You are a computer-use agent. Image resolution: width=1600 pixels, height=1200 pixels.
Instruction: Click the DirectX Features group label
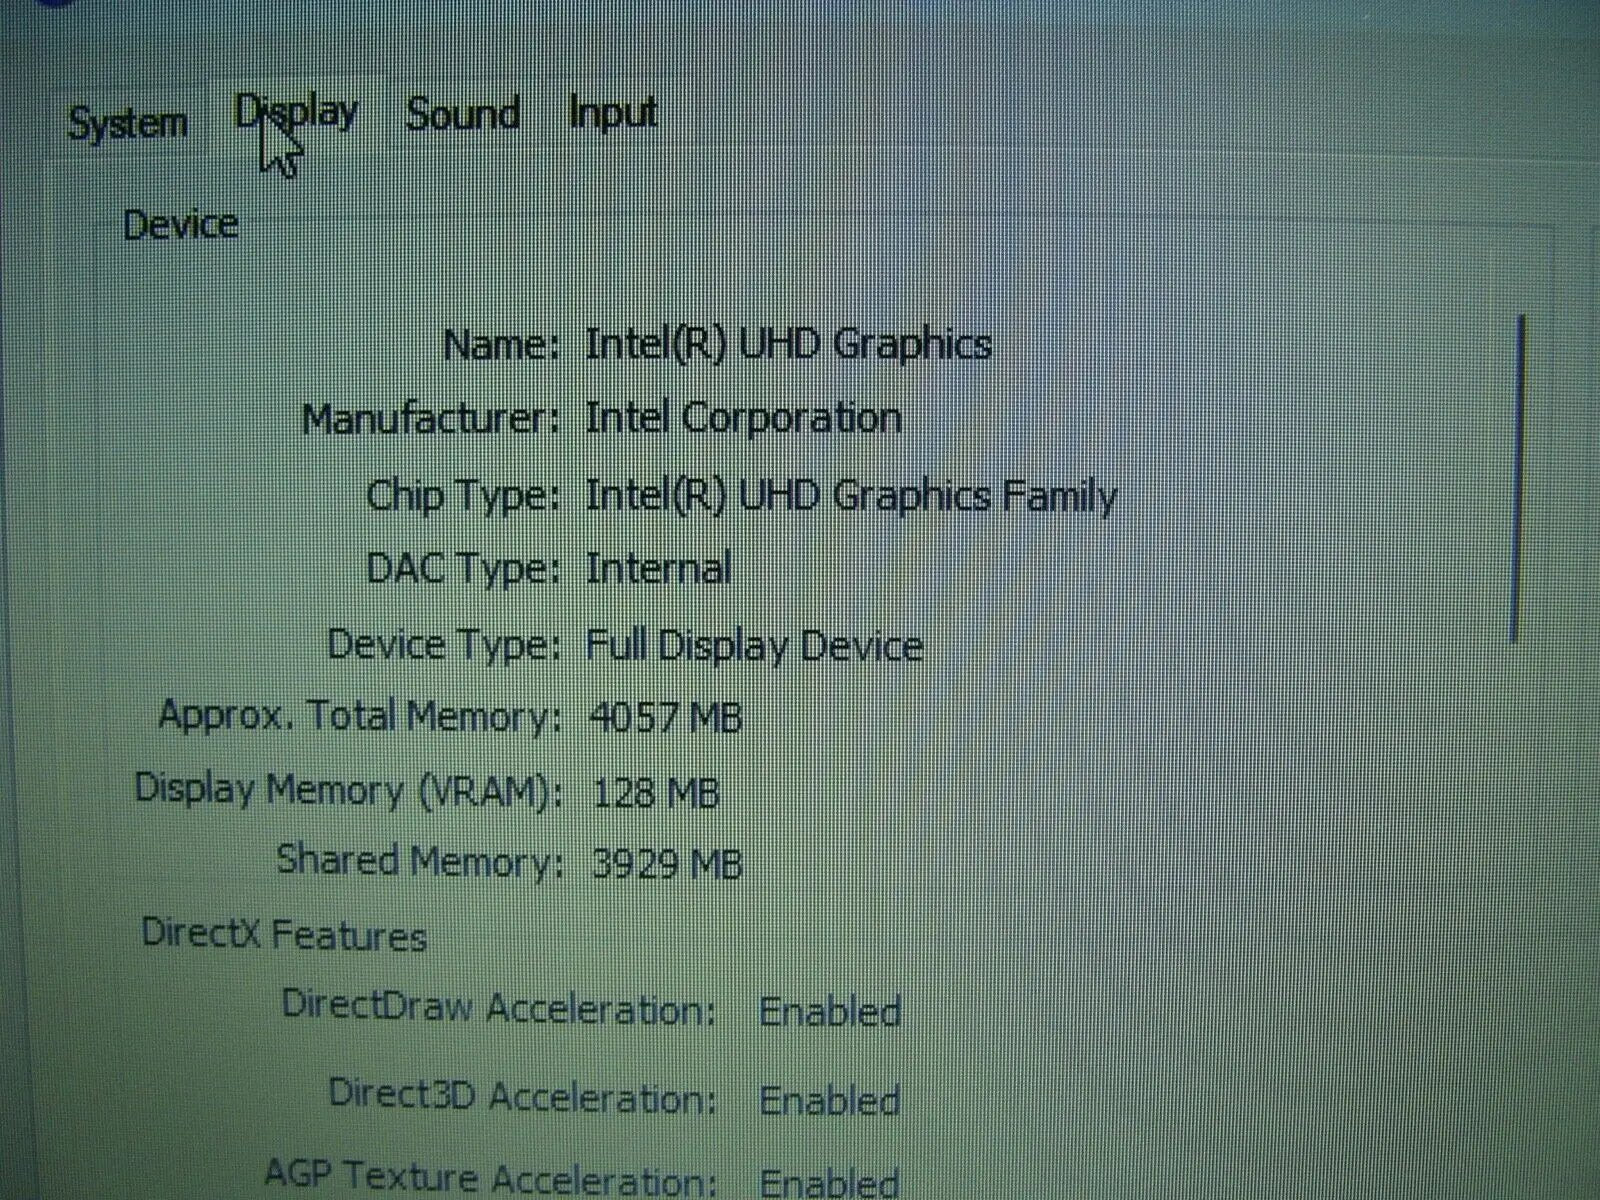pyautogui.click(x=284, y=935)
